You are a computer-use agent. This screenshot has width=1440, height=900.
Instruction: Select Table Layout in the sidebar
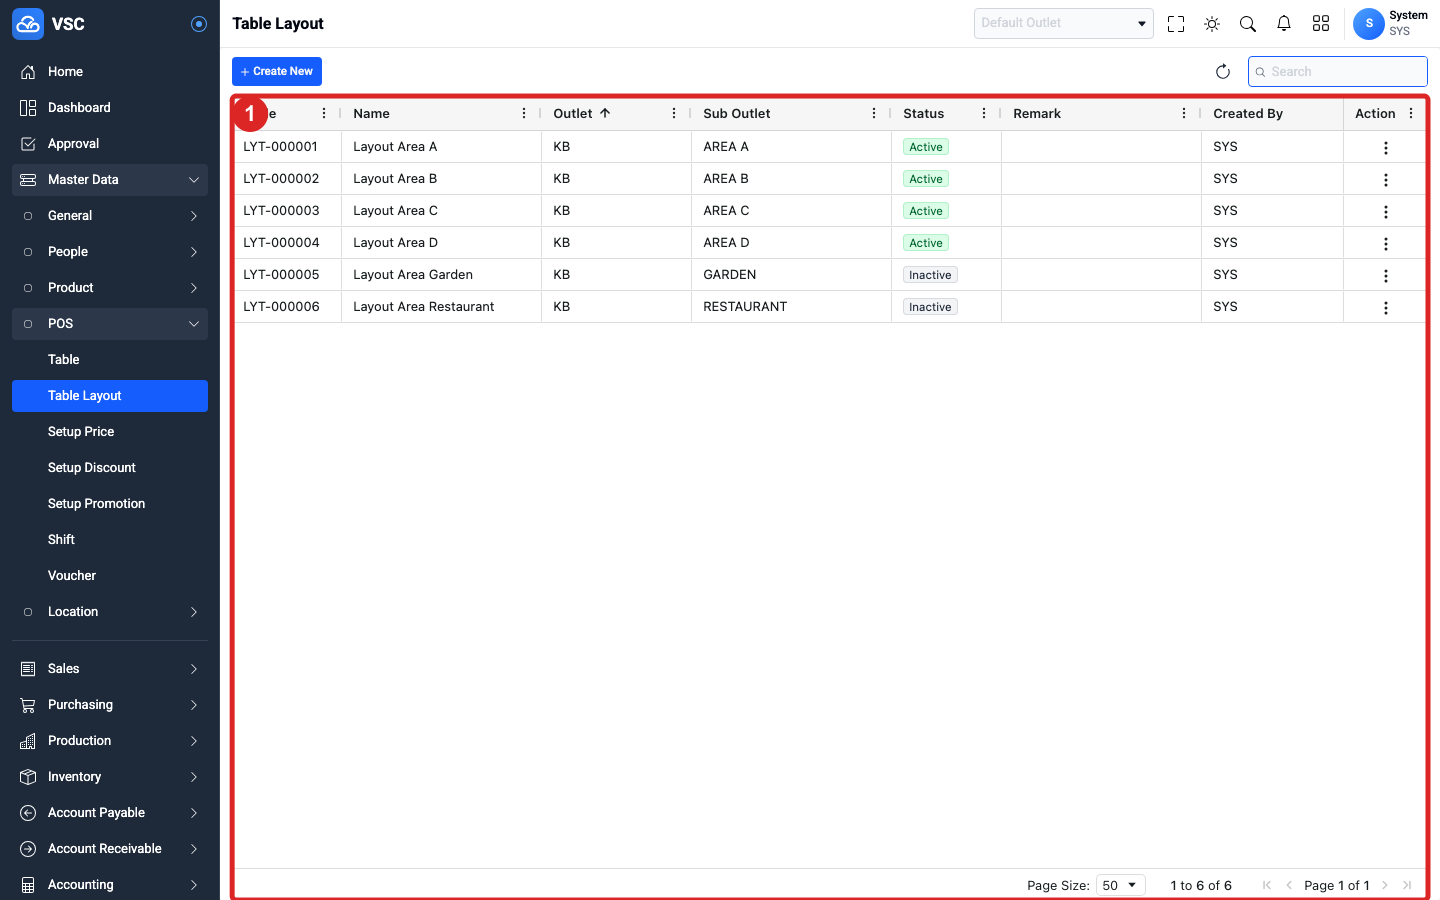(x=110, y=396)
